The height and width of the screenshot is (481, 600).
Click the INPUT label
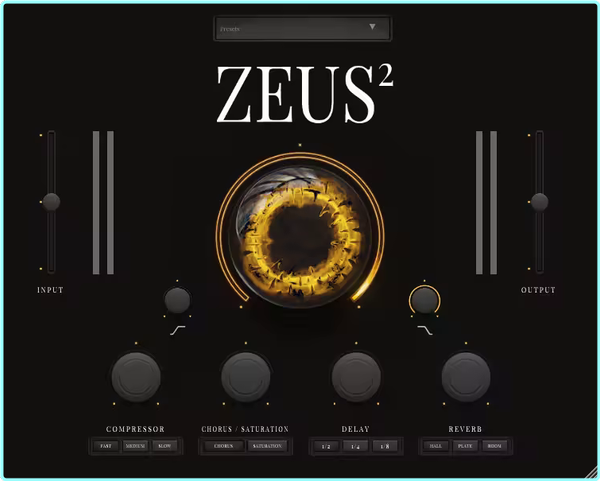point(50,290)
